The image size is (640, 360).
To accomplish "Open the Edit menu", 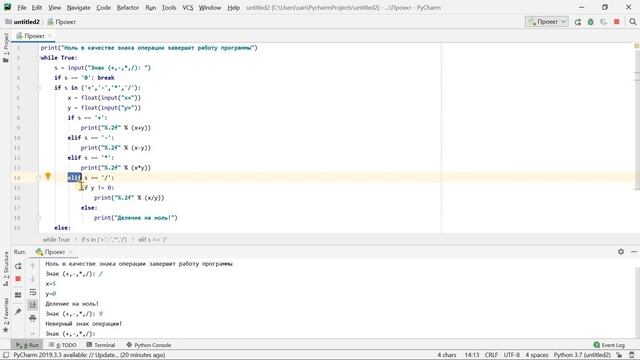I will point(37,7).
